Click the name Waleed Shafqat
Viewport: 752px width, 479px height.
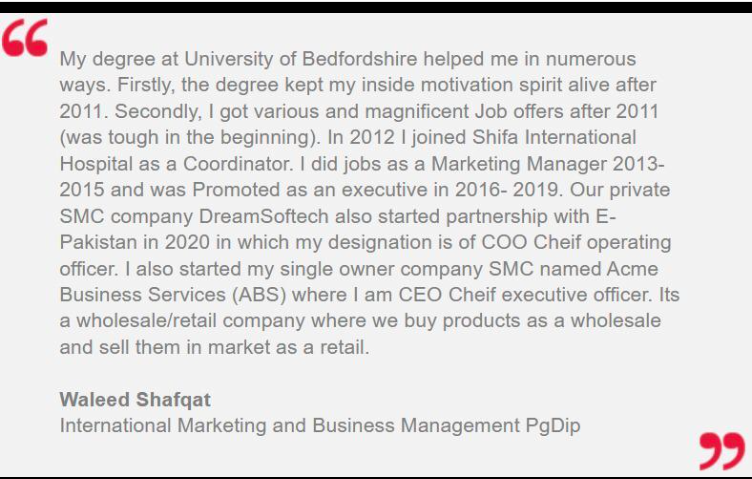click(x=135, y=399)
